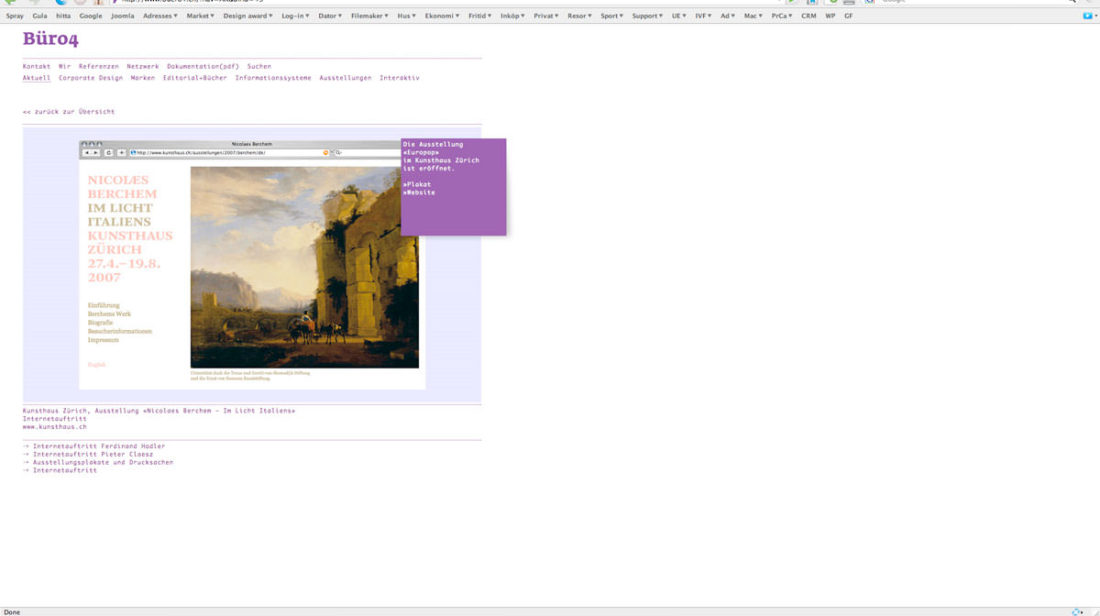Select the Interaktiv category

[x=399, y=78]
